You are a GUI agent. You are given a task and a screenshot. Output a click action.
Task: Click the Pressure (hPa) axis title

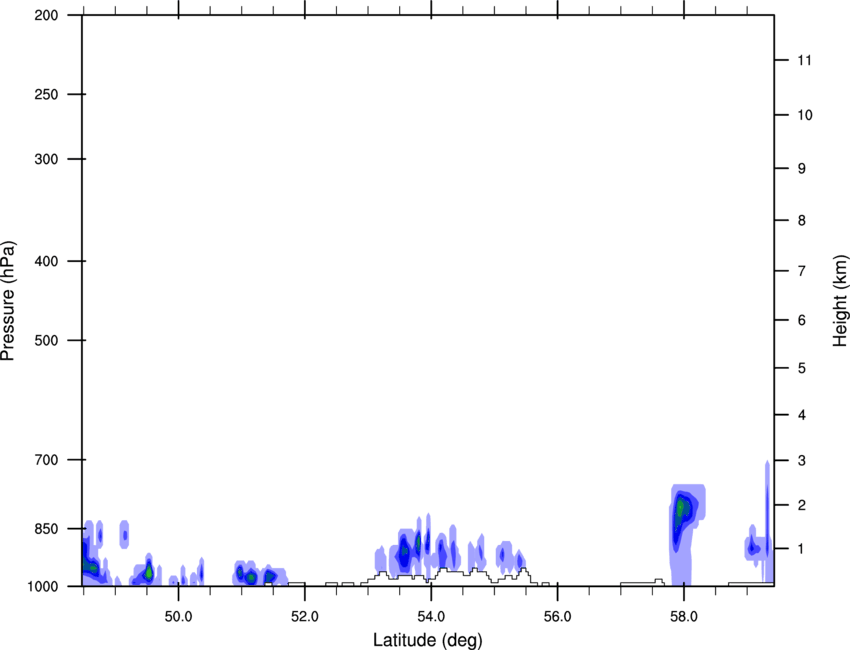pyautogui.click(x=8, y=301)
